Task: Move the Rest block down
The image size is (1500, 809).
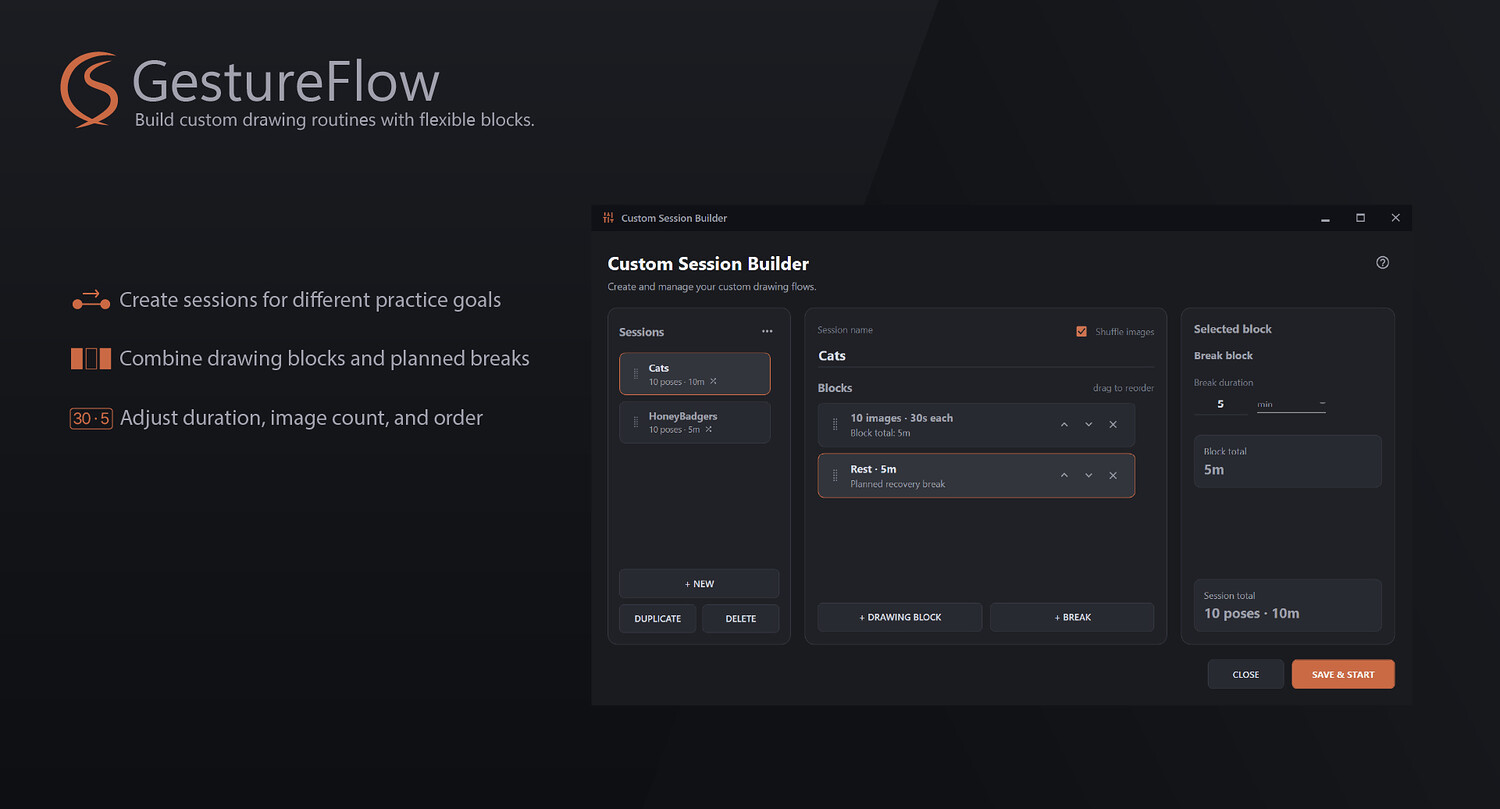Action: point(1089,475)
